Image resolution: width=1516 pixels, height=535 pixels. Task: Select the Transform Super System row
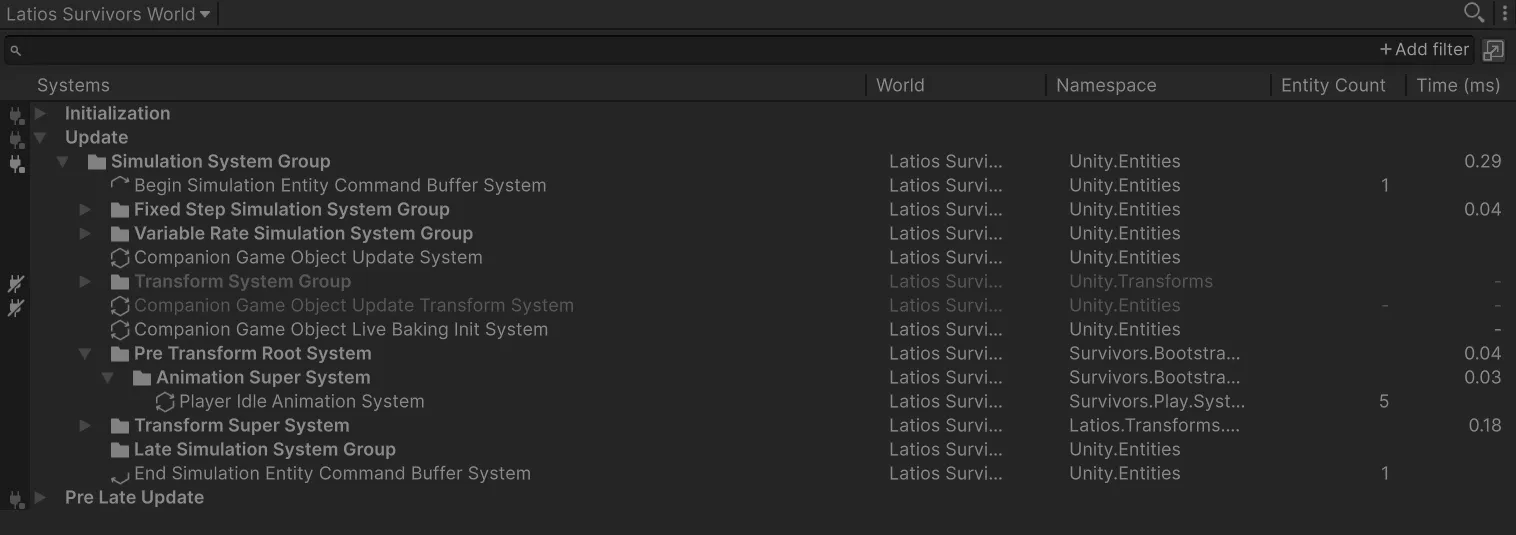point(758,426)
